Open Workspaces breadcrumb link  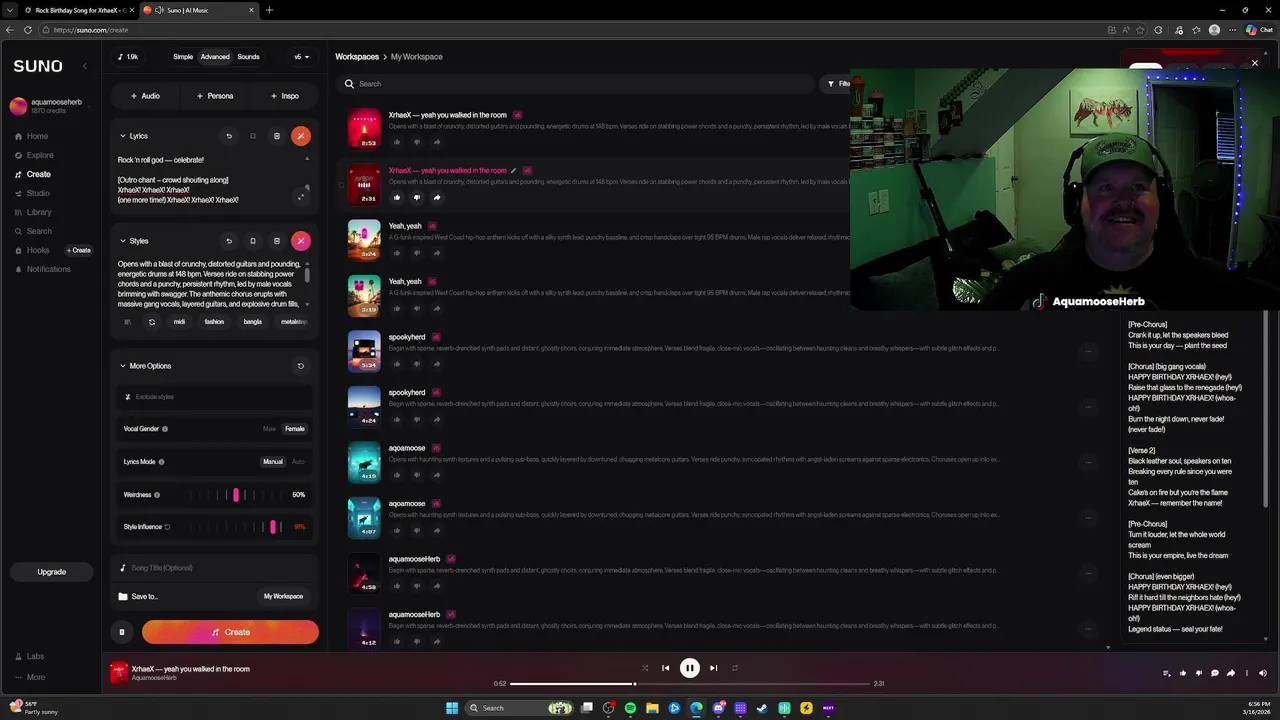pos(357,57)
